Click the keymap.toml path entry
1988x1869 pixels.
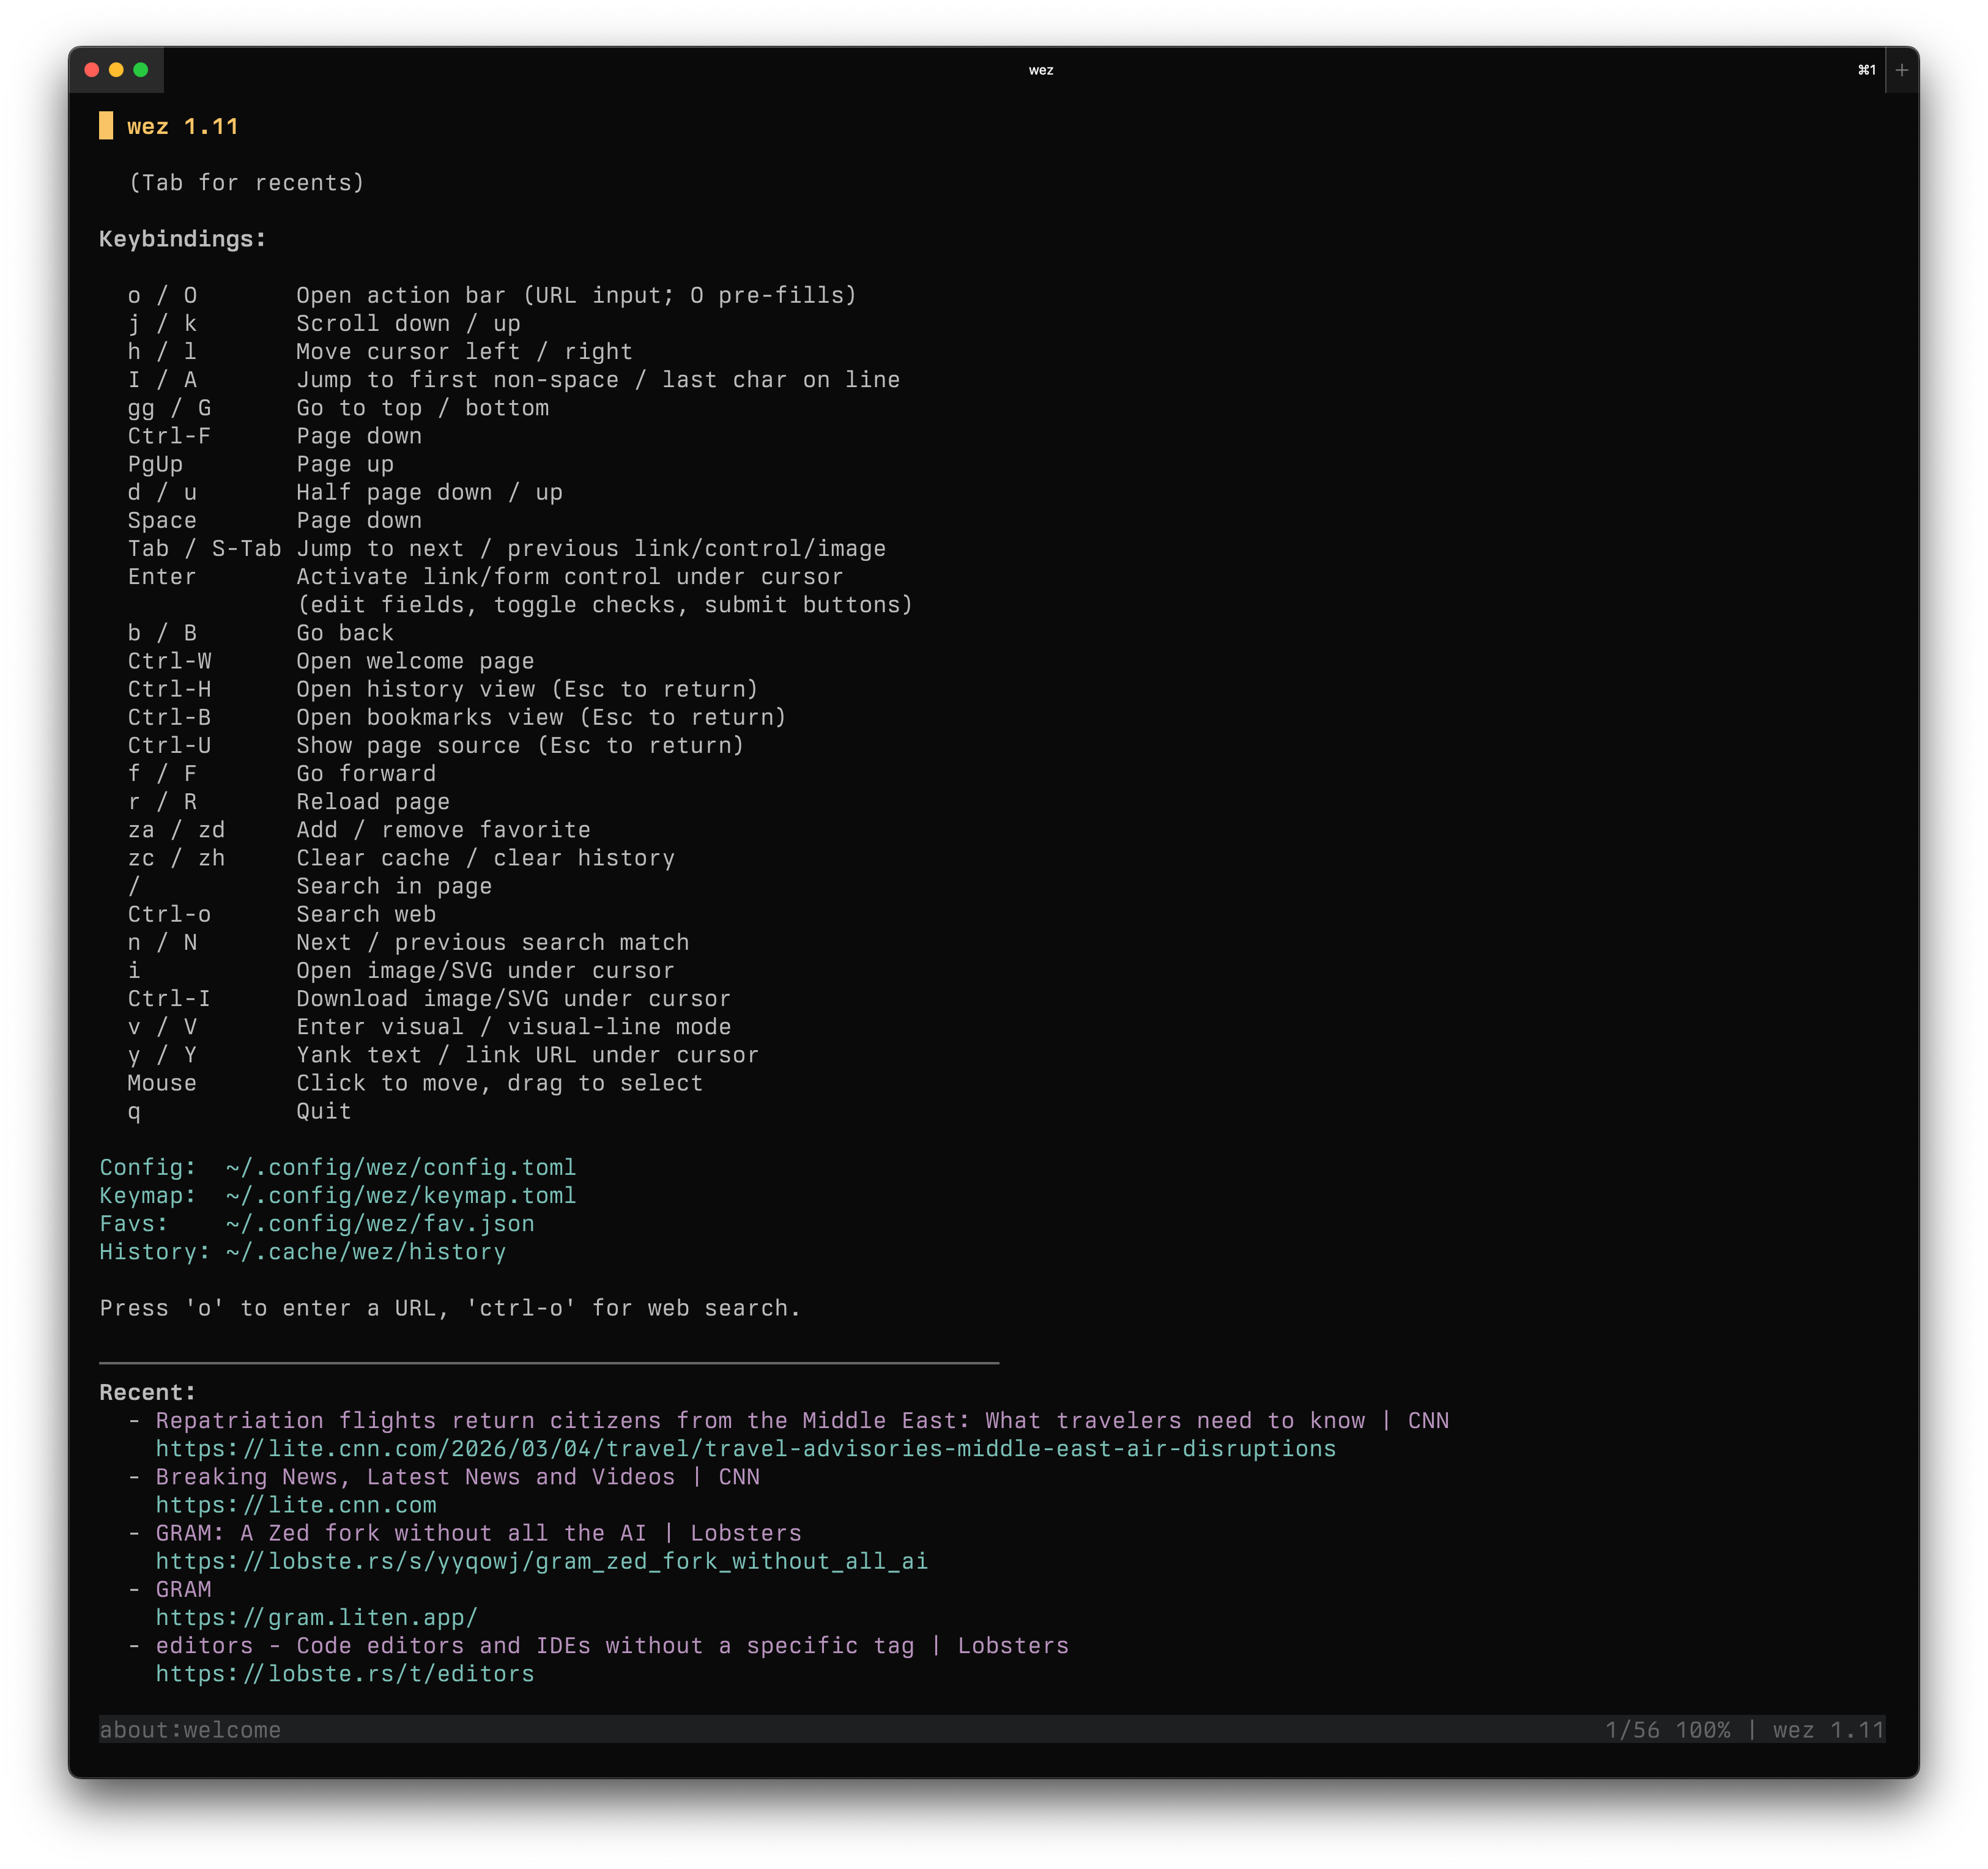(400, 1195)
